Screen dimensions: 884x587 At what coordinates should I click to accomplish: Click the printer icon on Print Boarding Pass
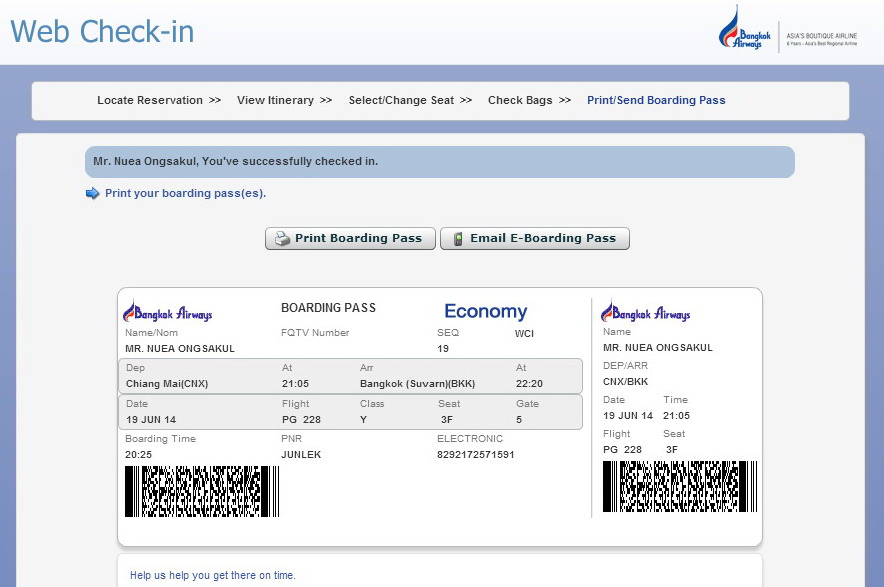tap(282, 239)
